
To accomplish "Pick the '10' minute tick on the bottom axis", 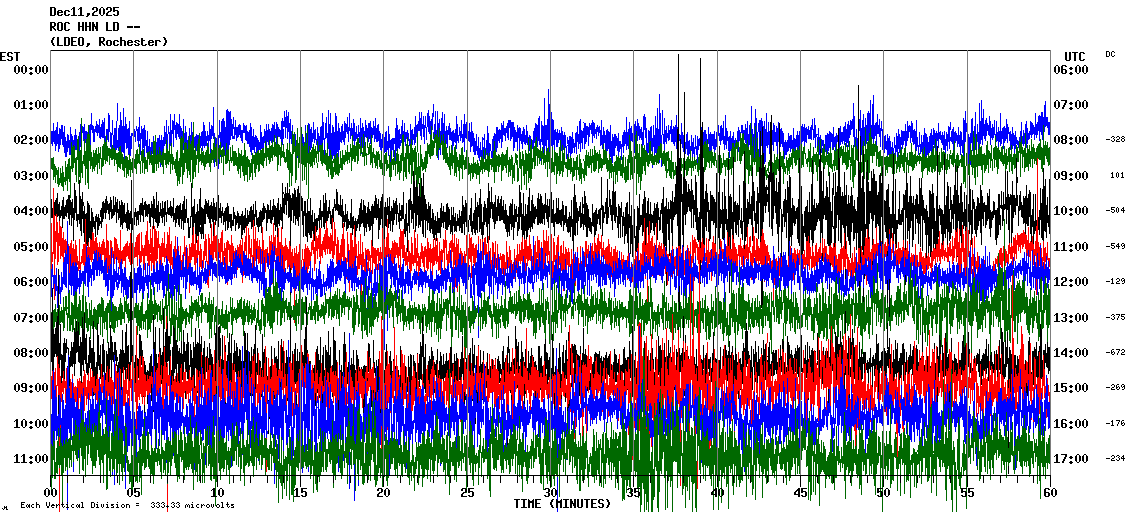I will [218, 492].
